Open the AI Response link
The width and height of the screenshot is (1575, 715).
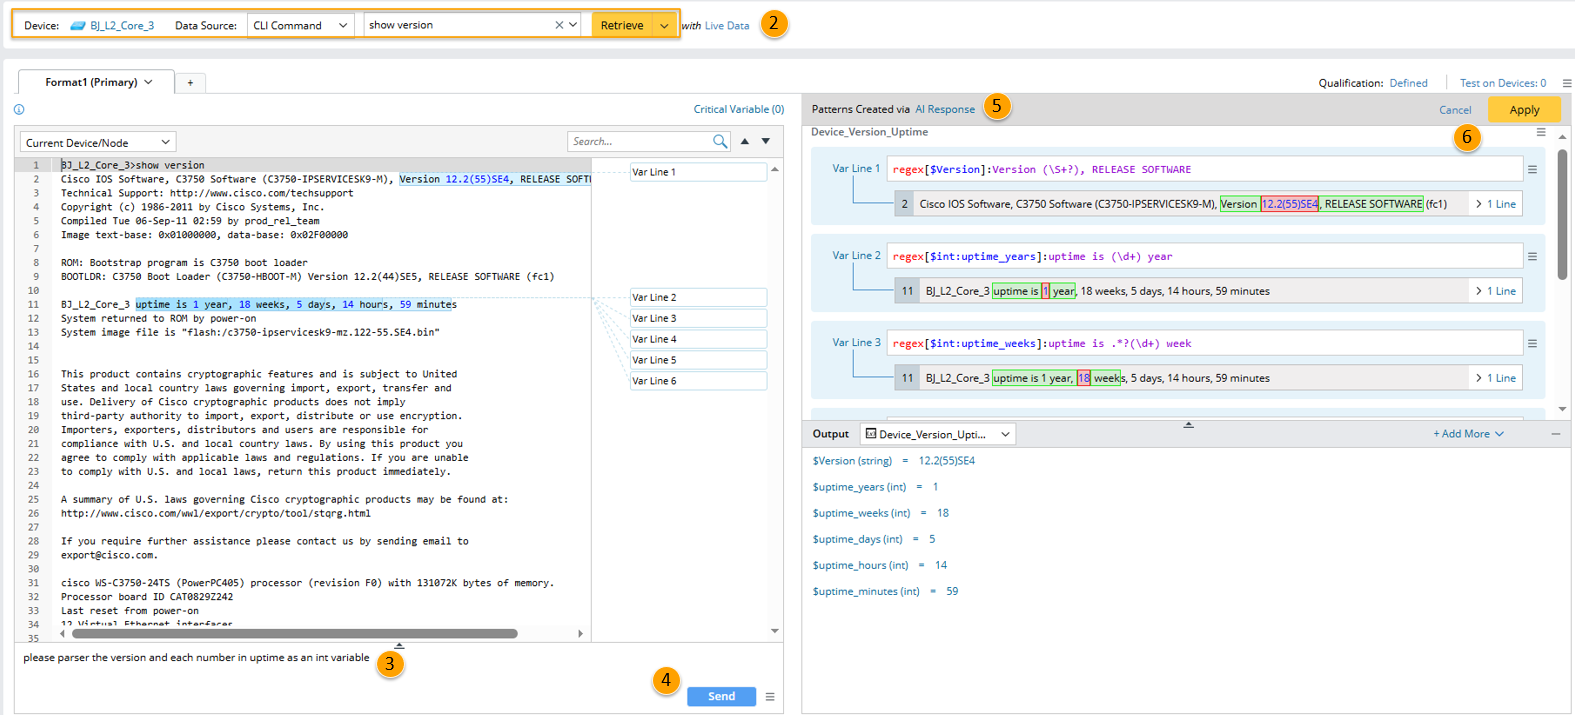coord(945,110)
